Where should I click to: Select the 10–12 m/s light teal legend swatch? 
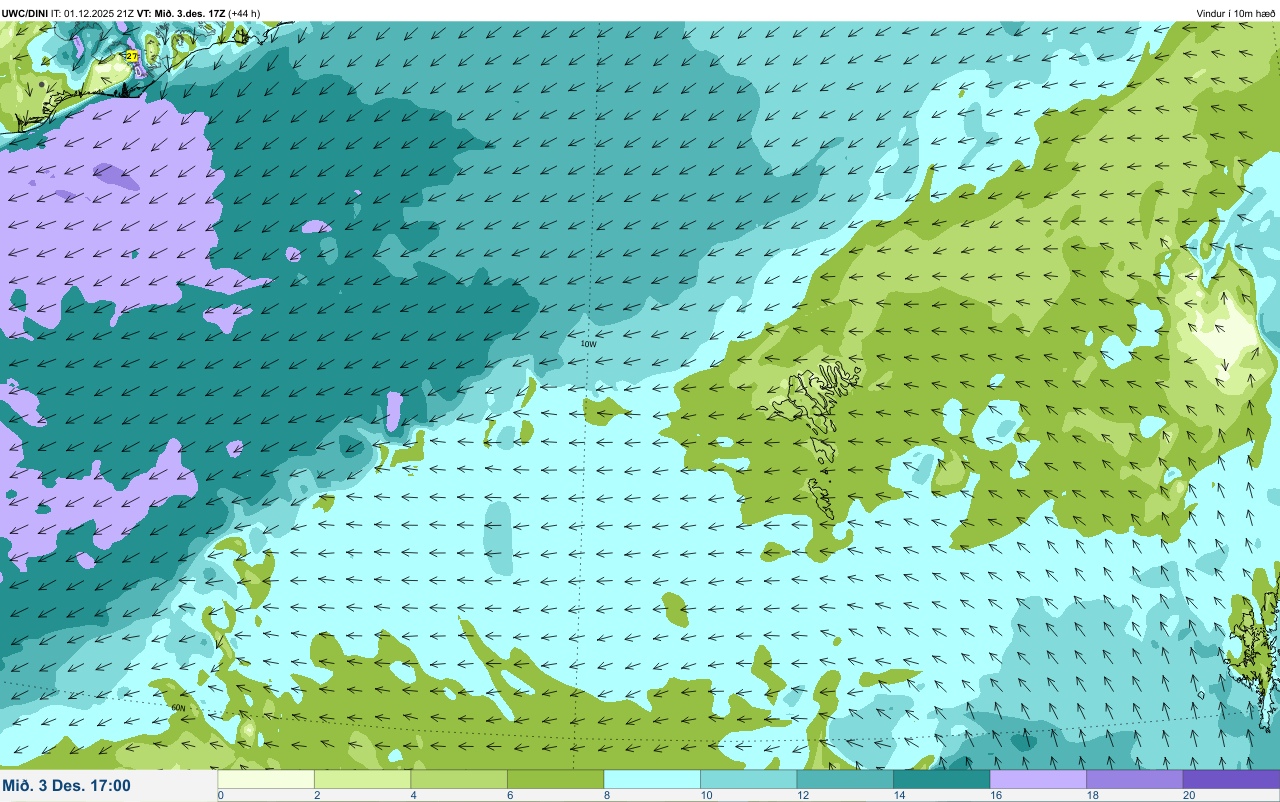tap(748, 779)
